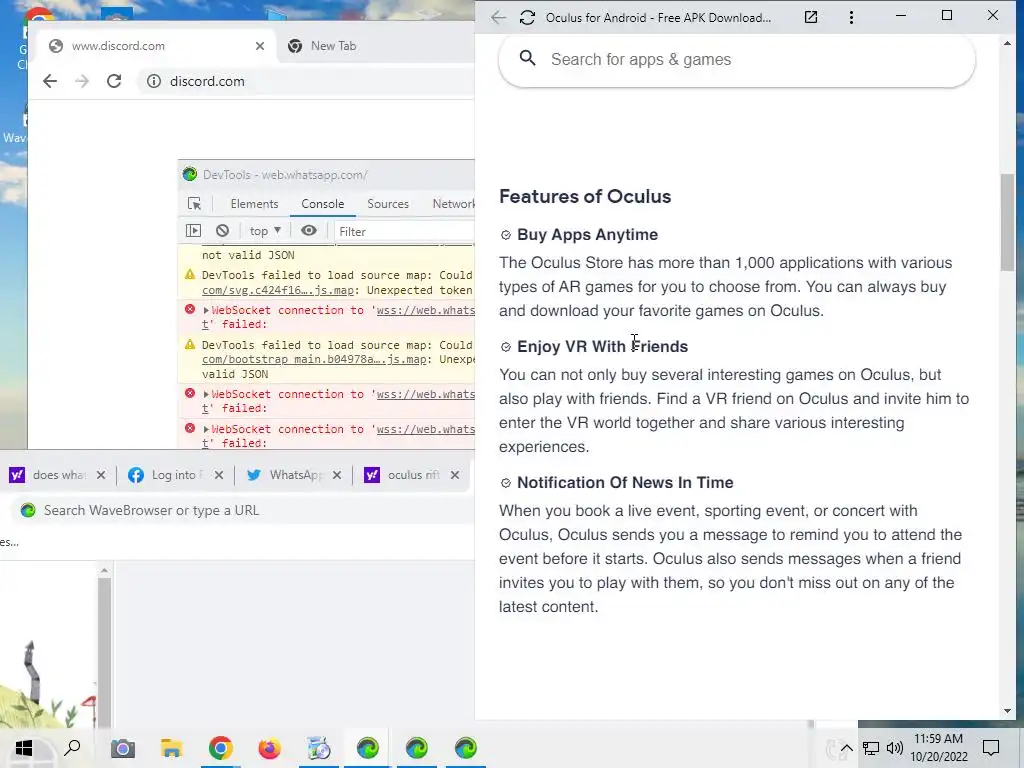Open the svg.c424f16 js.map link

click(x=279, y=290)
